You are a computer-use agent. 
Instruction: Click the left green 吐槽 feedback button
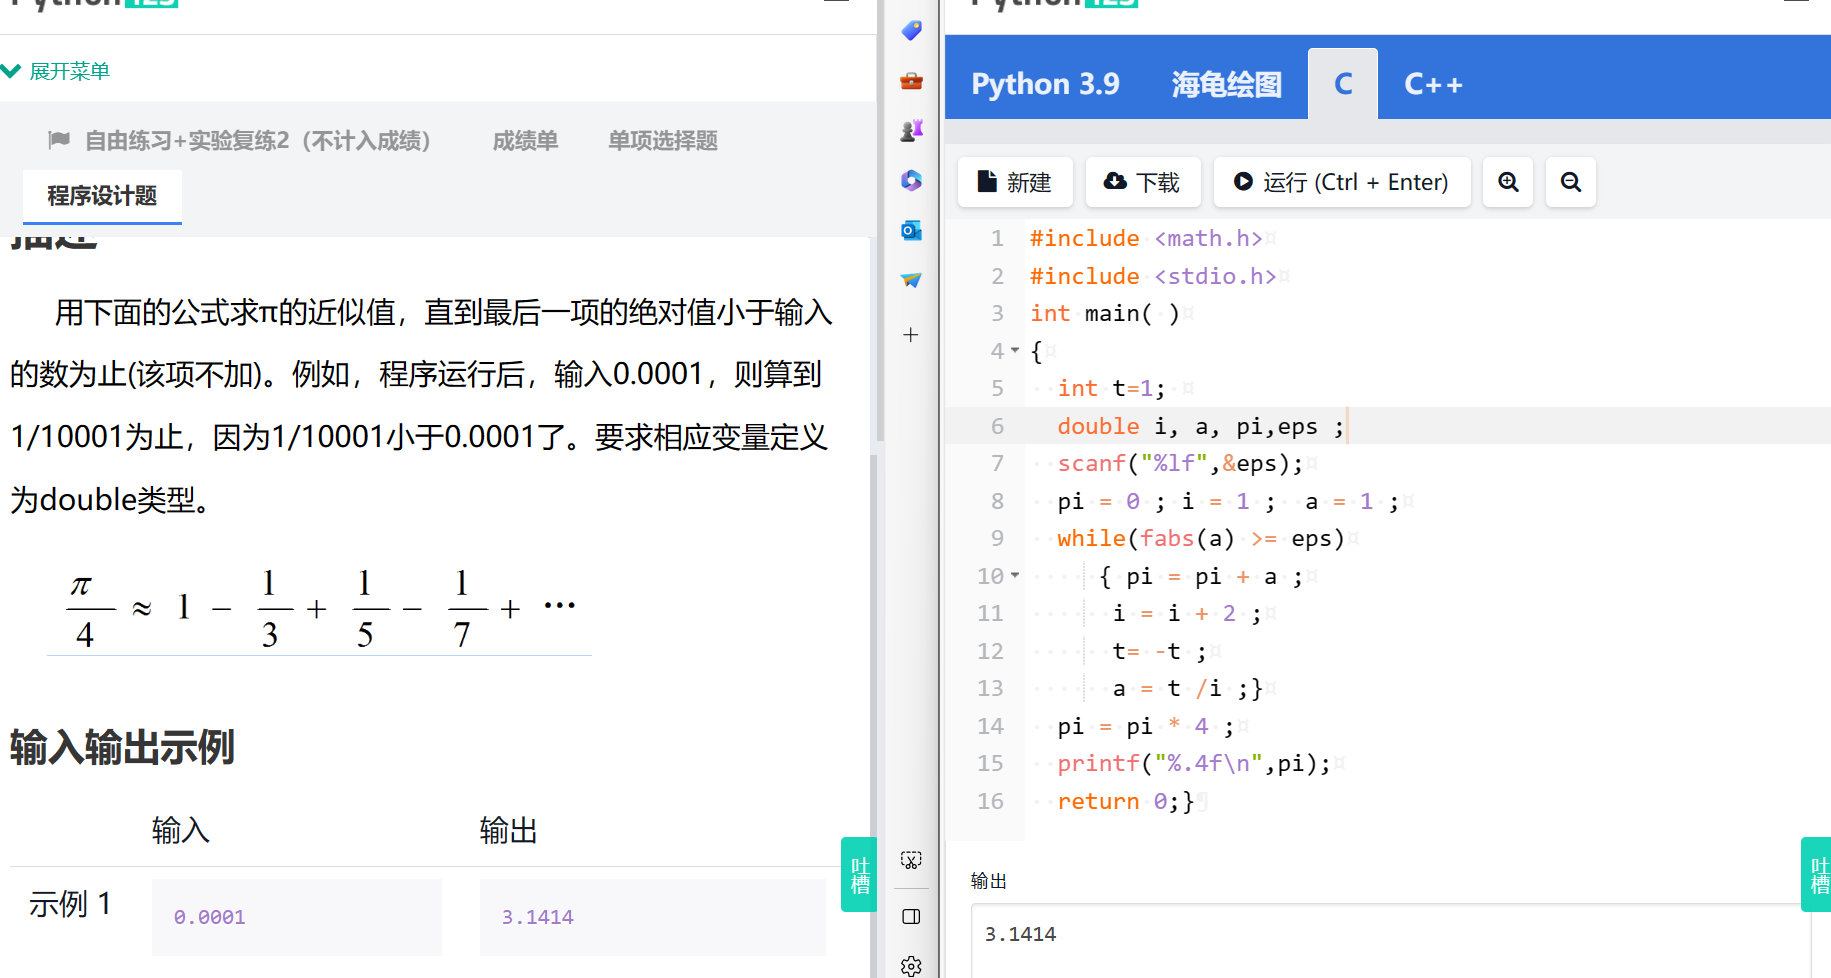pyautogui.click(x=859, y=874)
